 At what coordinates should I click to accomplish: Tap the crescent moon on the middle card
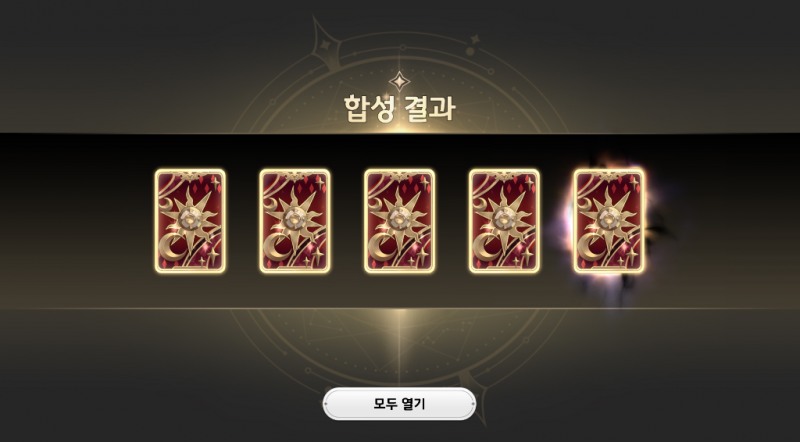coord(383,248)
